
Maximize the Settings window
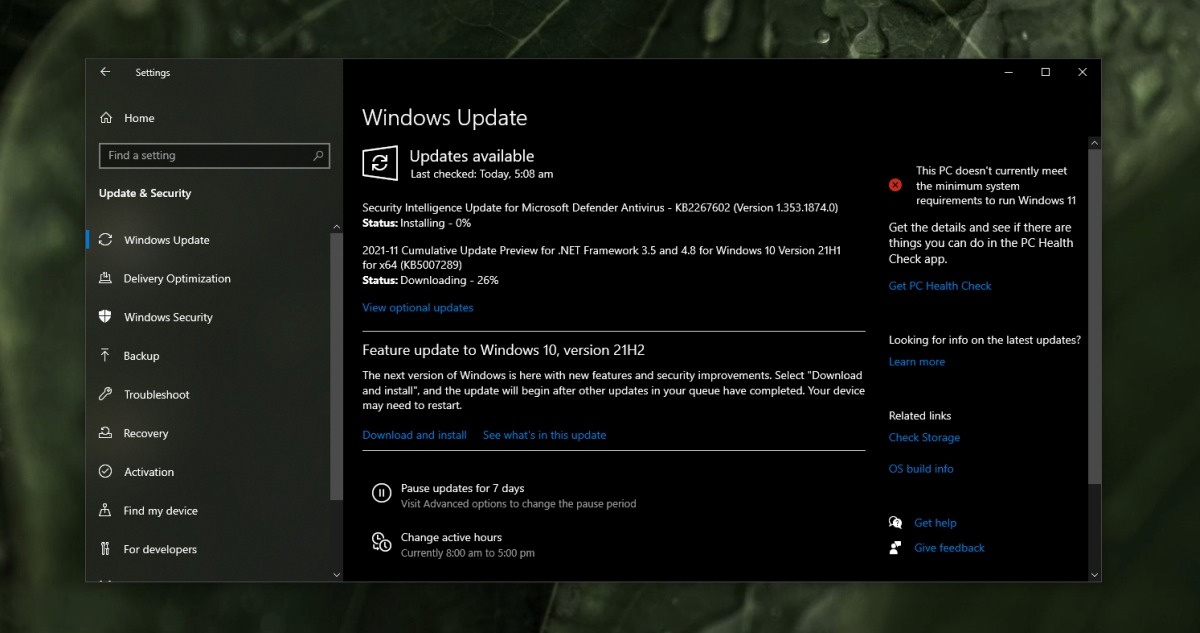tap(1045, 72)
